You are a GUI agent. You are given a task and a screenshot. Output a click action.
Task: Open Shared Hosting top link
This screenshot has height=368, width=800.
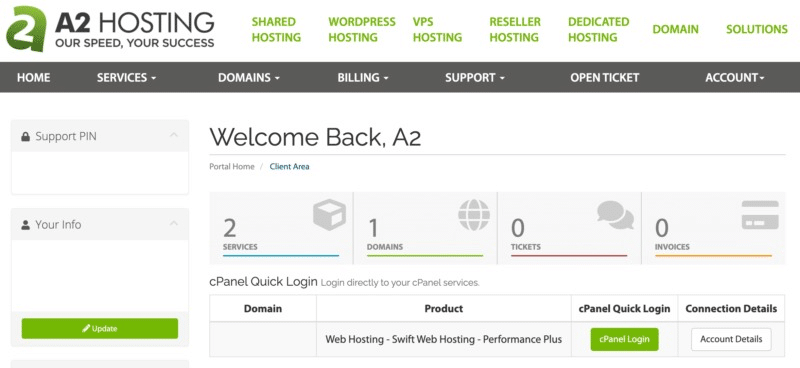pyautogui.click(x=276, y=30)
